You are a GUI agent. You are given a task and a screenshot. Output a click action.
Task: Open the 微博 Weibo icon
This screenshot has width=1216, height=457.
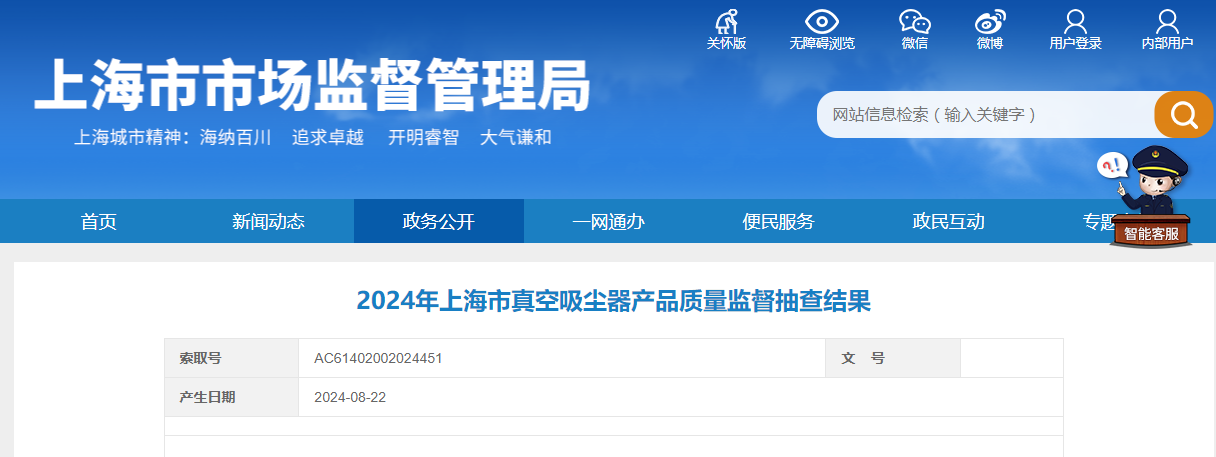click(x=990, y=21)
